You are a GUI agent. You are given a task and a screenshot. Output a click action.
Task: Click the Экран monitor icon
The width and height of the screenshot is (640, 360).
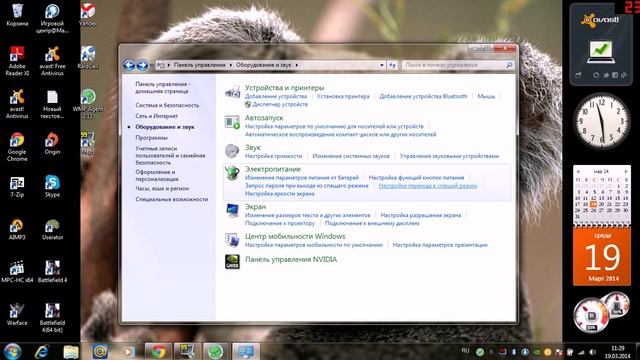[x=232, y=211]
